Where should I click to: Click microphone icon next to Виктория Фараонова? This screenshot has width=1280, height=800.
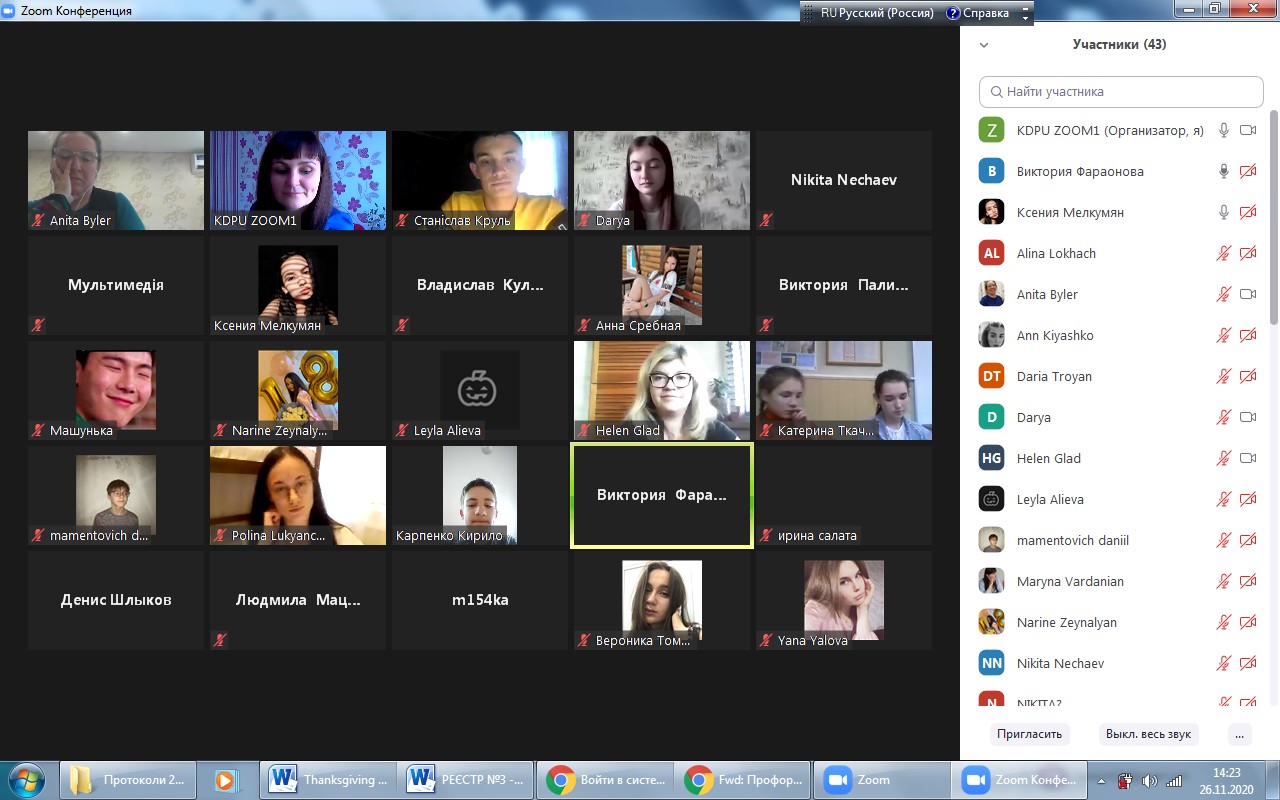point(1223,171)
